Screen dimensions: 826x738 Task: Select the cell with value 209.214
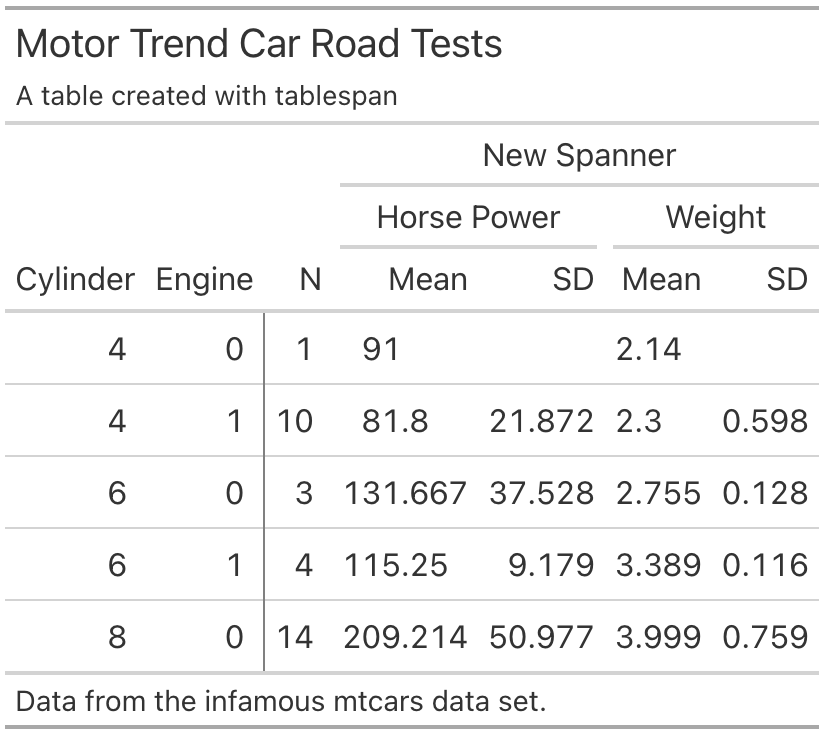click(405, 637)
